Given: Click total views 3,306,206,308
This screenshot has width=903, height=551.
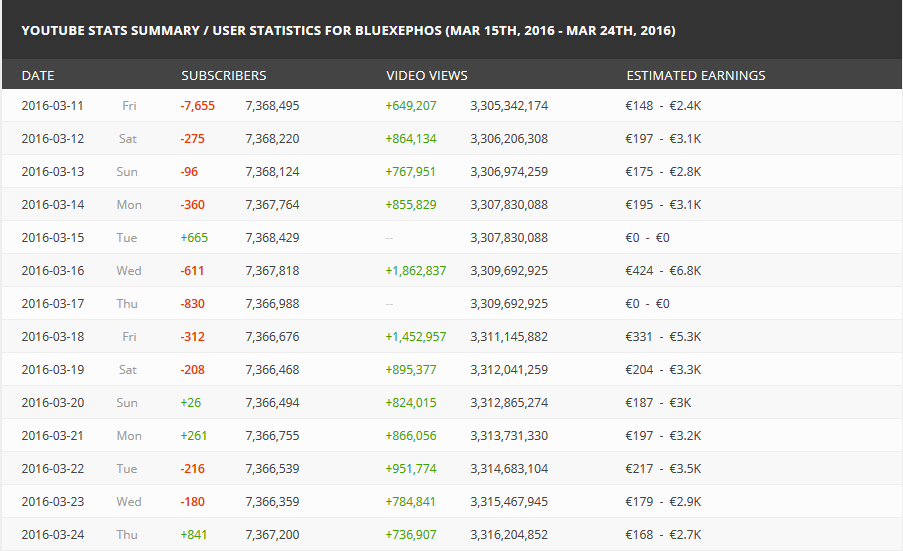Looking at the screenshot, I should 509,139.
